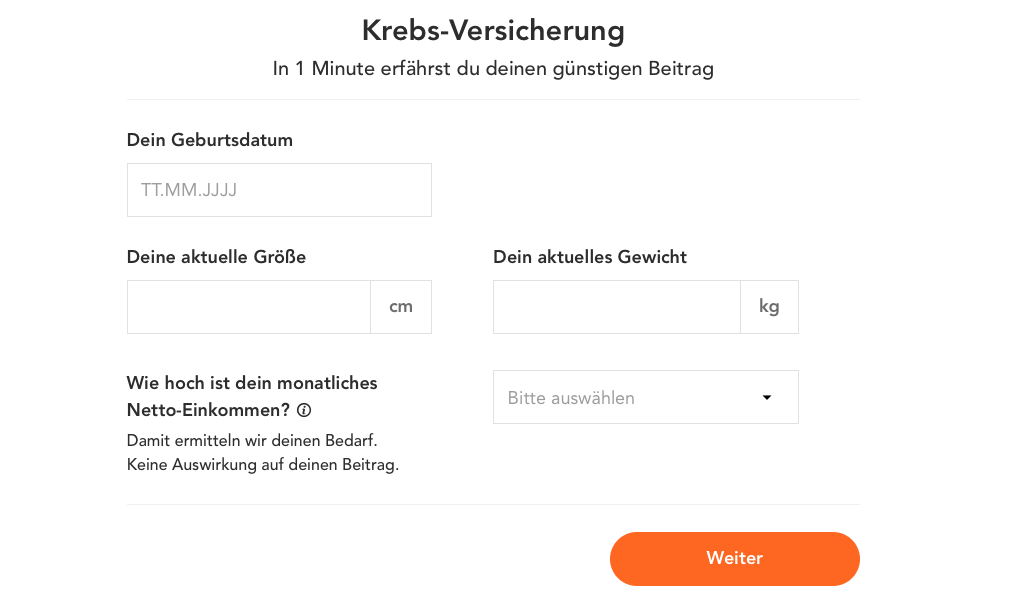Click into the Gewicht weight input box
The height and width of the screenshot is (609, 1030).
point(617,307)
